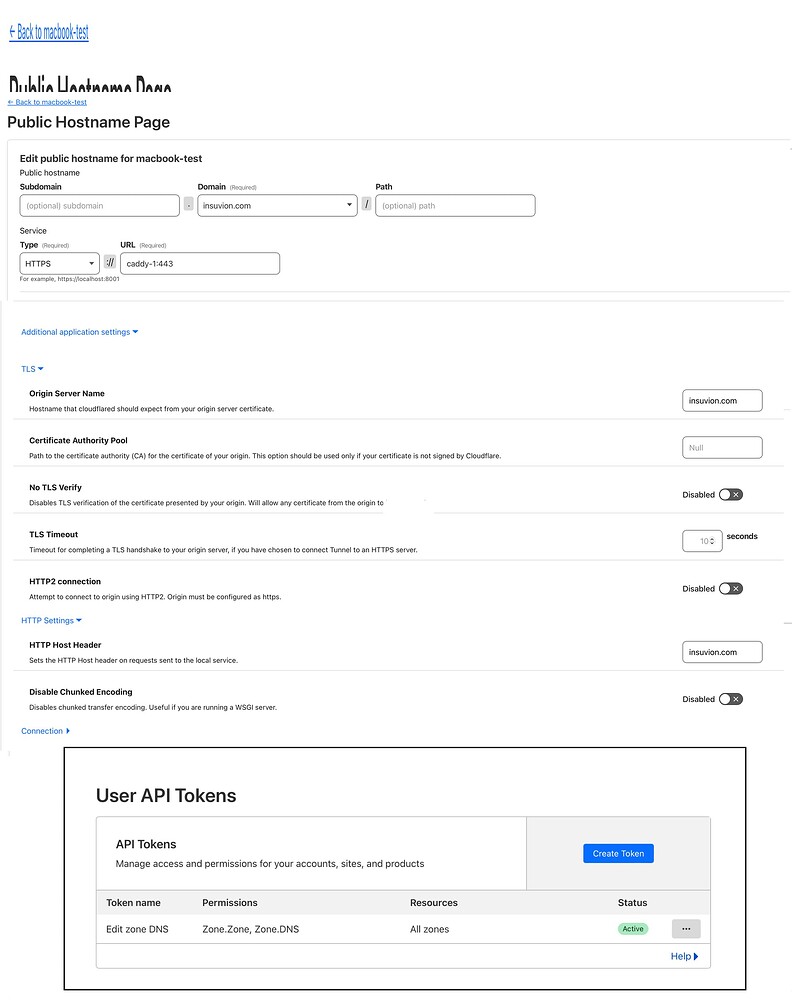Enable the No TLS Verify switch
Image resolution: width=792 pixels, height=1000 pixels.
[x=730, y=494]
